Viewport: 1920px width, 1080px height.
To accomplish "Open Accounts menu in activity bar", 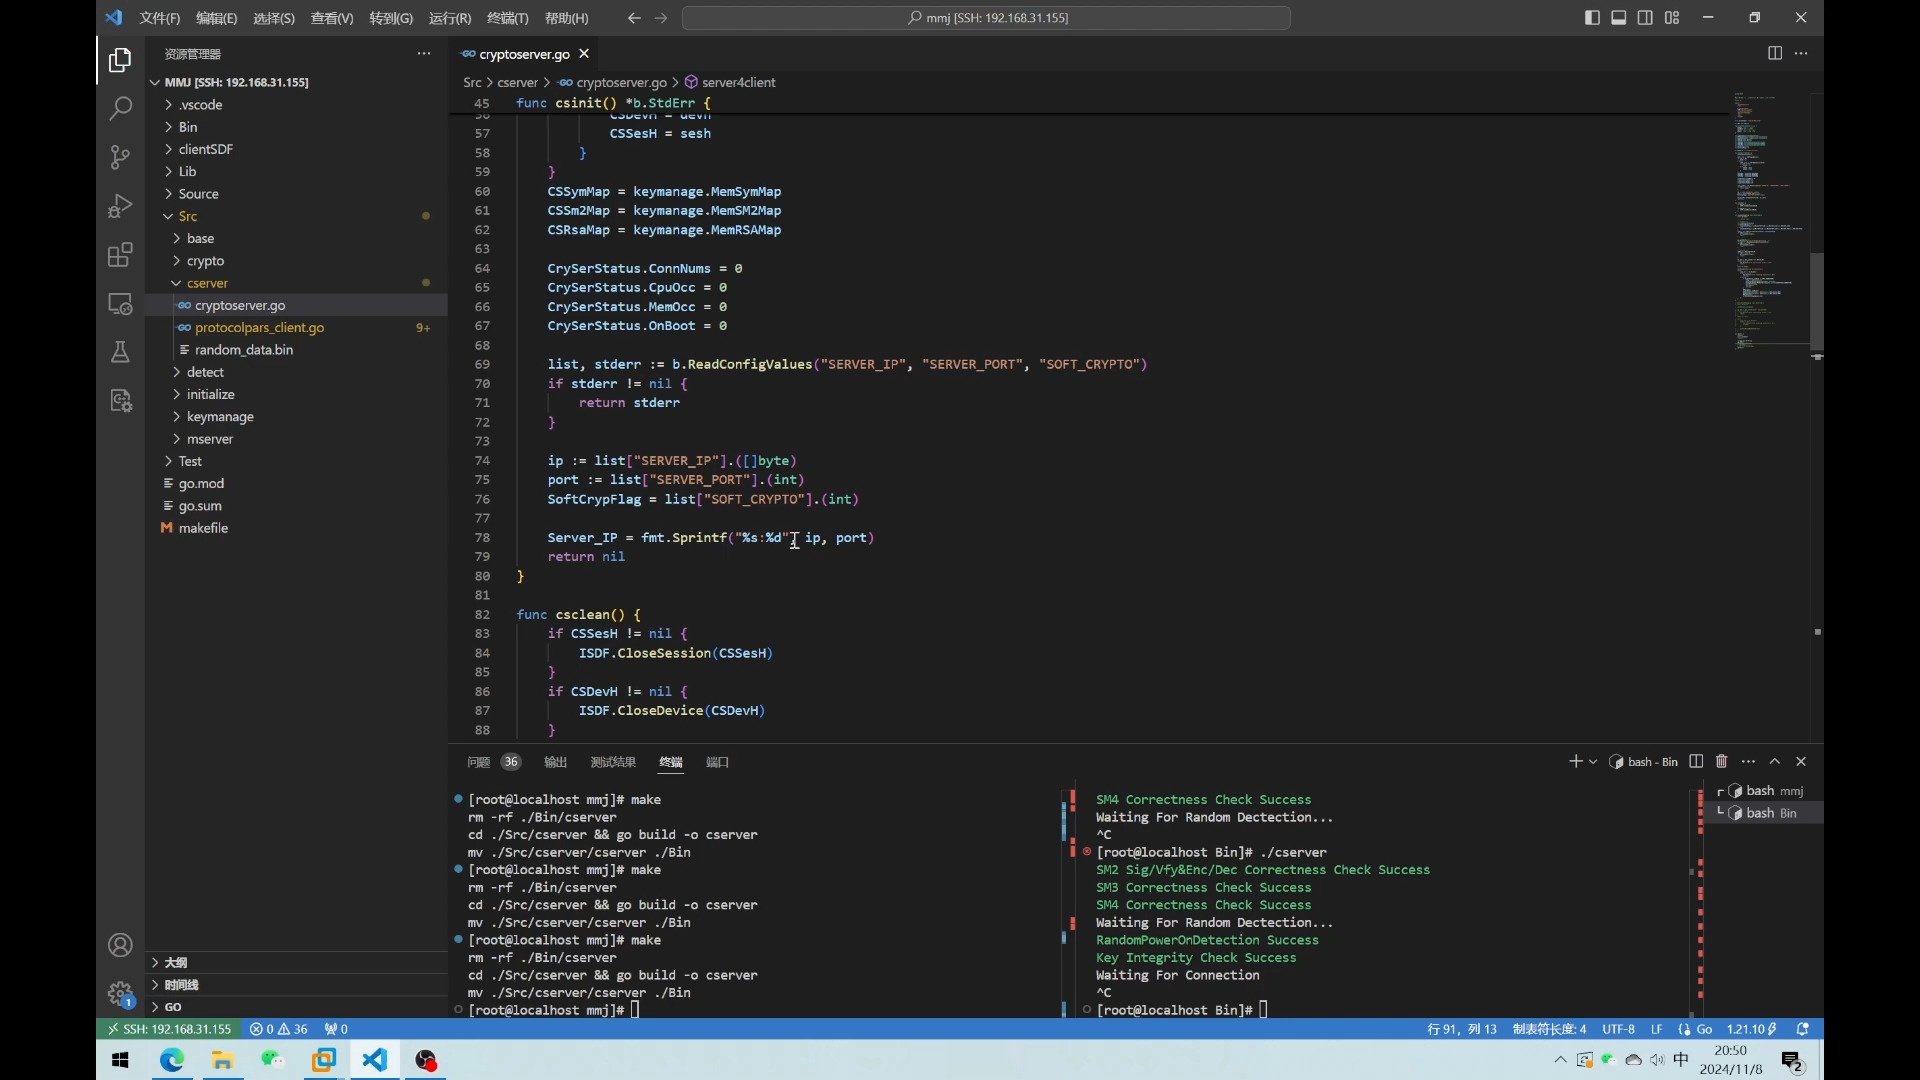I will pos(120,946).
